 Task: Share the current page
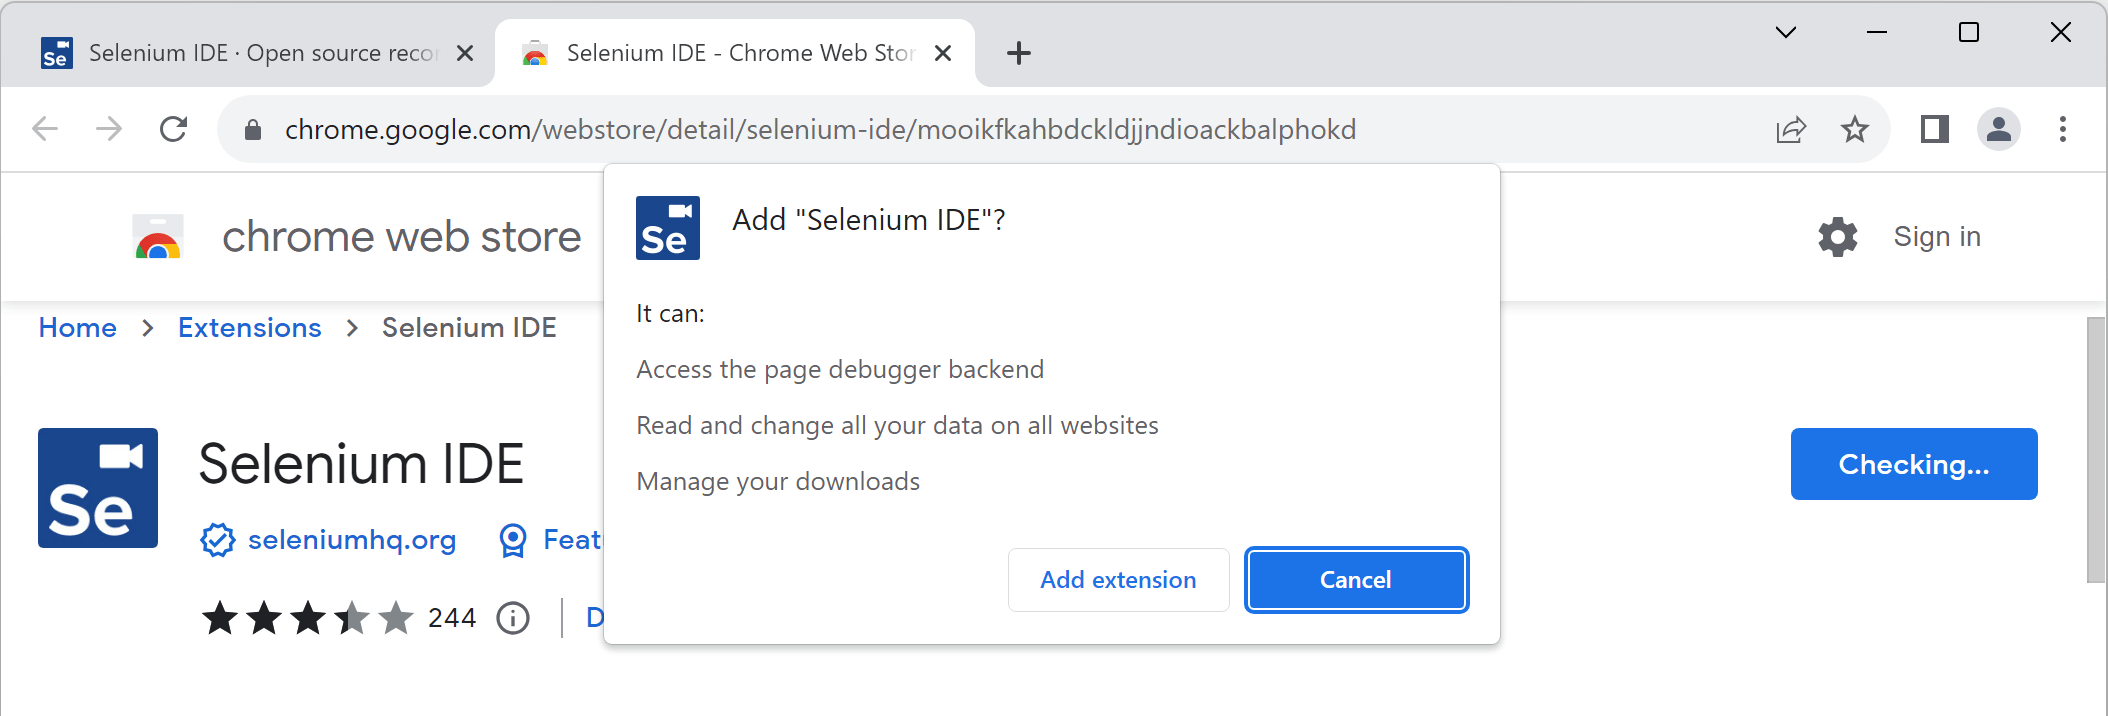(1789, 128)
